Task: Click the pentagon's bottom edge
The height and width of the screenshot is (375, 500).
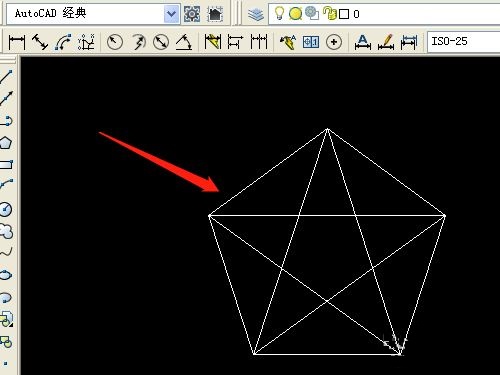Action: coord(327,354)
